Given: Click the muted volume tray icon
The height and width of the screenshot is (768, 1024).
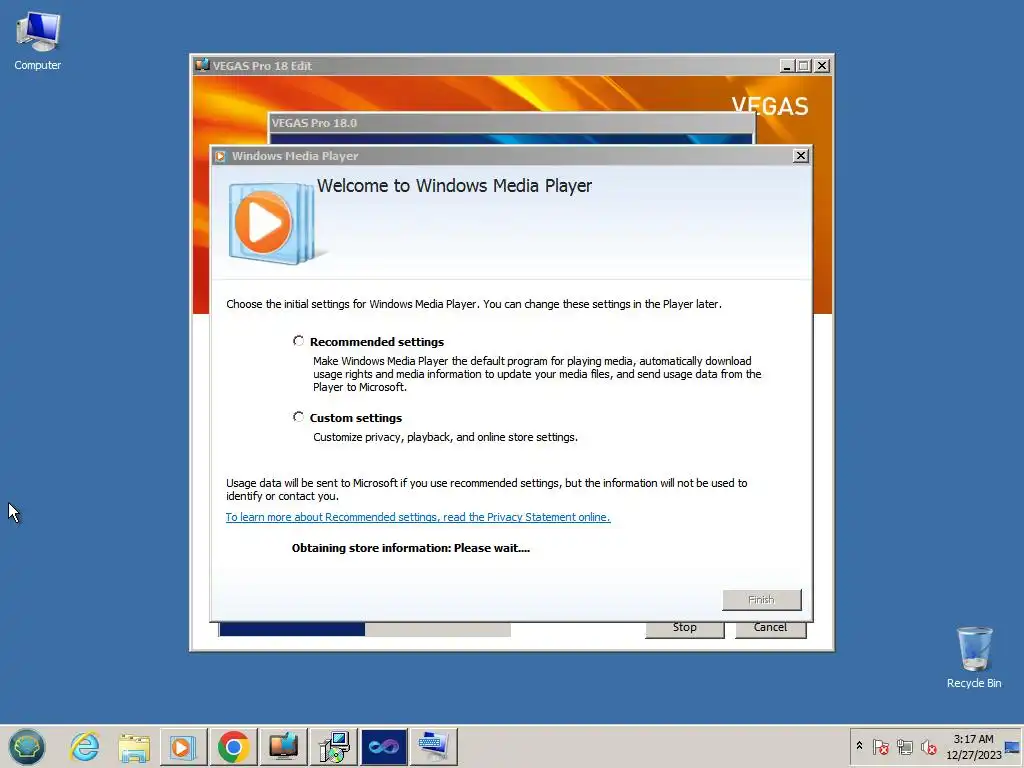Looking at the screenshot, I should pyautogui.click(x=928, y=746).
